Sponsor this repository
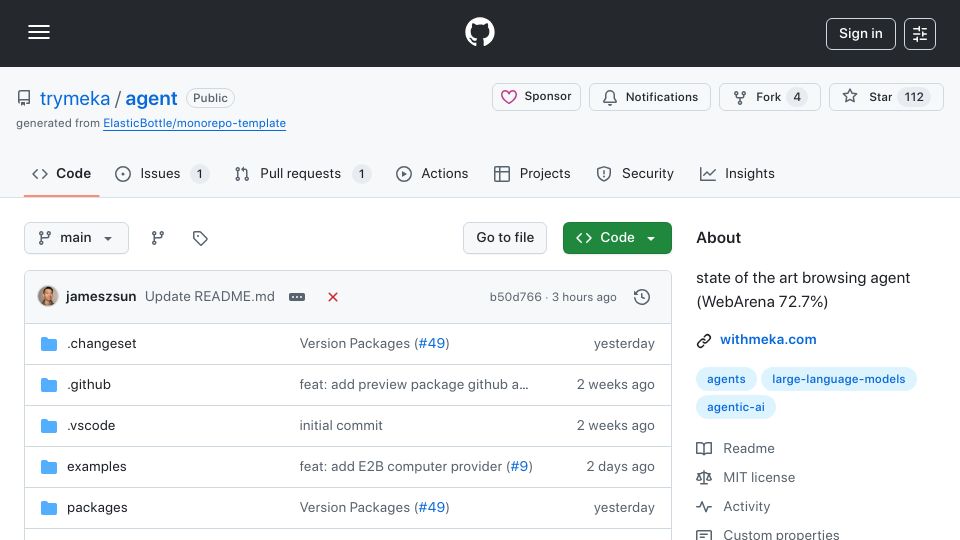960x540 pixels. tap(536, 97)
